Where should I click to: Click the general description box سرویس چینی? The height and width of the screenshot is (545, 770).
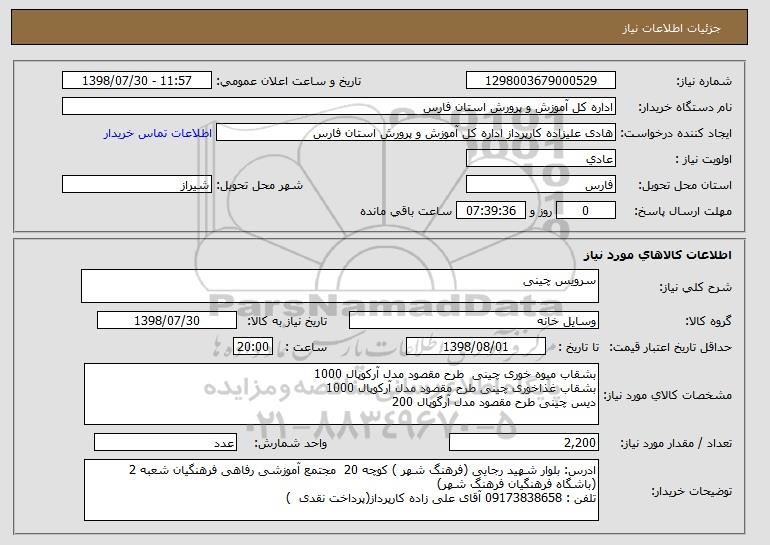(x=340, y=286)
